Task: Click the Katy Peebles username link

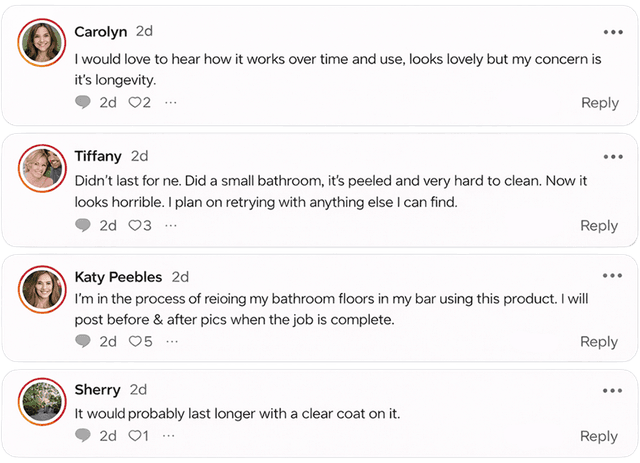Action: click(118, 276)
